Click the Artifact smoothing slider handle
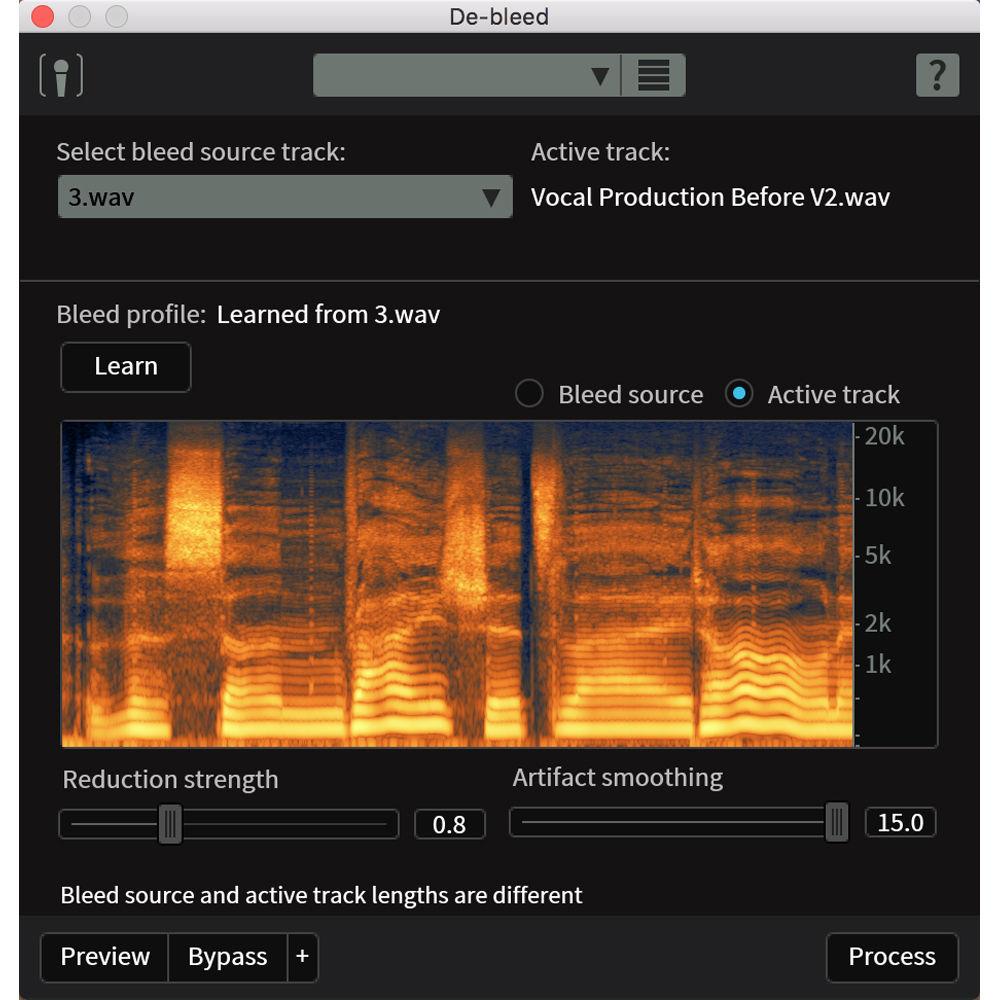 [x=836, y=822]
